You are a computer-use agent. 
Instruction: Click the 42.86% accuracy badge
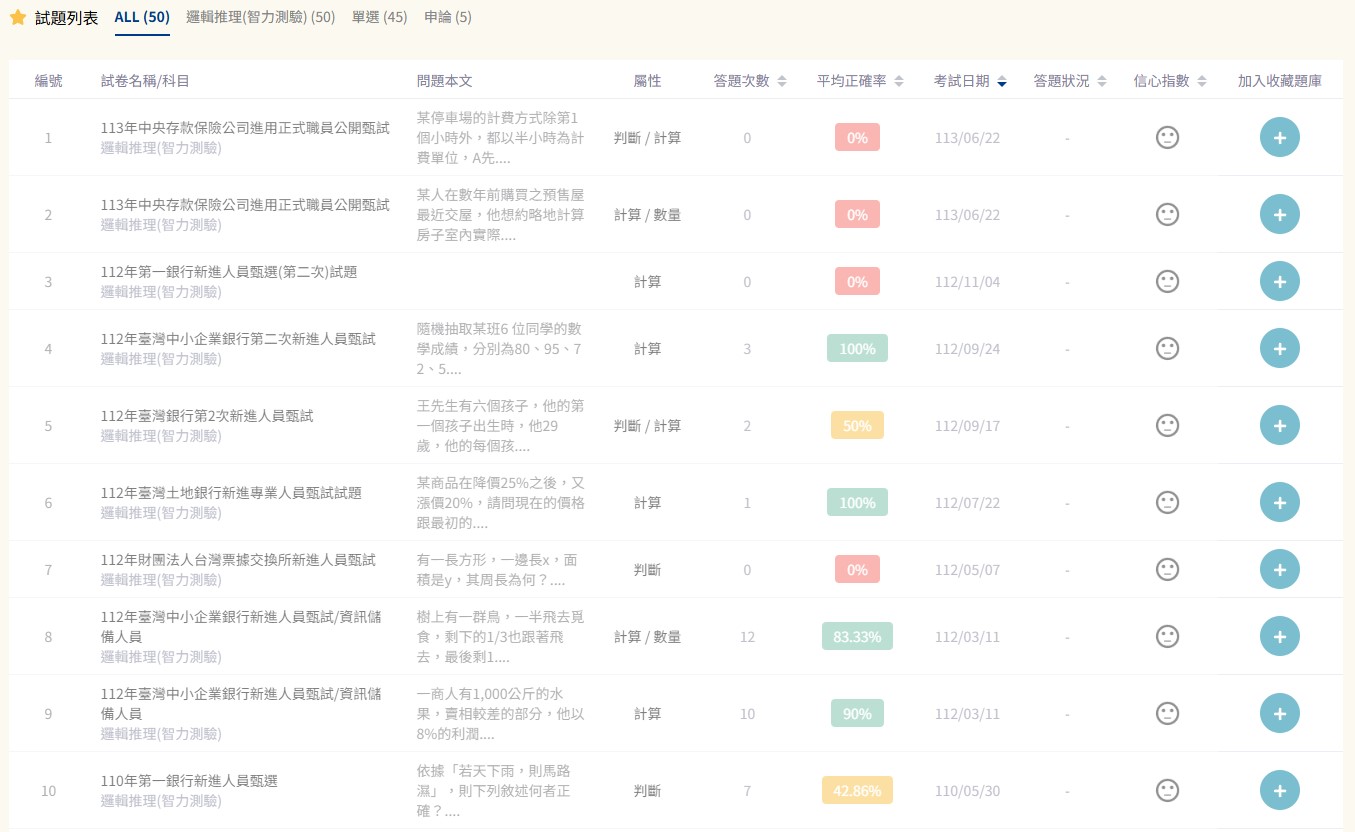coord(857,790)
